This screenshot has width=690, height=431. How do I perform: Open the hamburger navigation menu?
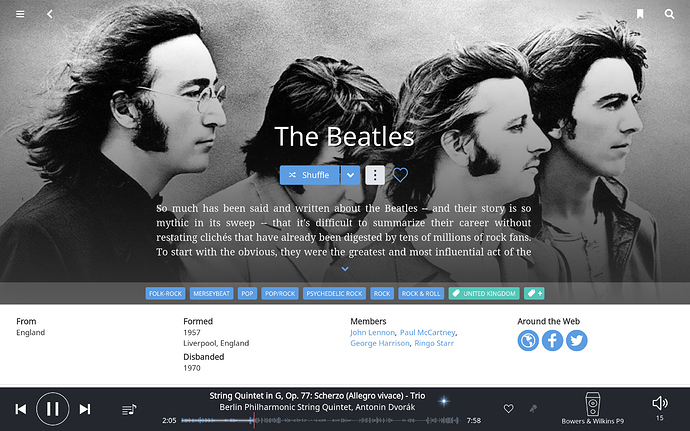point(20,14)
